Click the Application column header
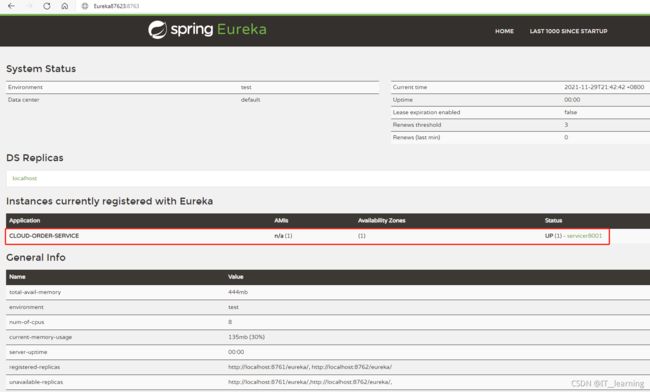Viewport: 650px width, 392px height. coord(24,220)
